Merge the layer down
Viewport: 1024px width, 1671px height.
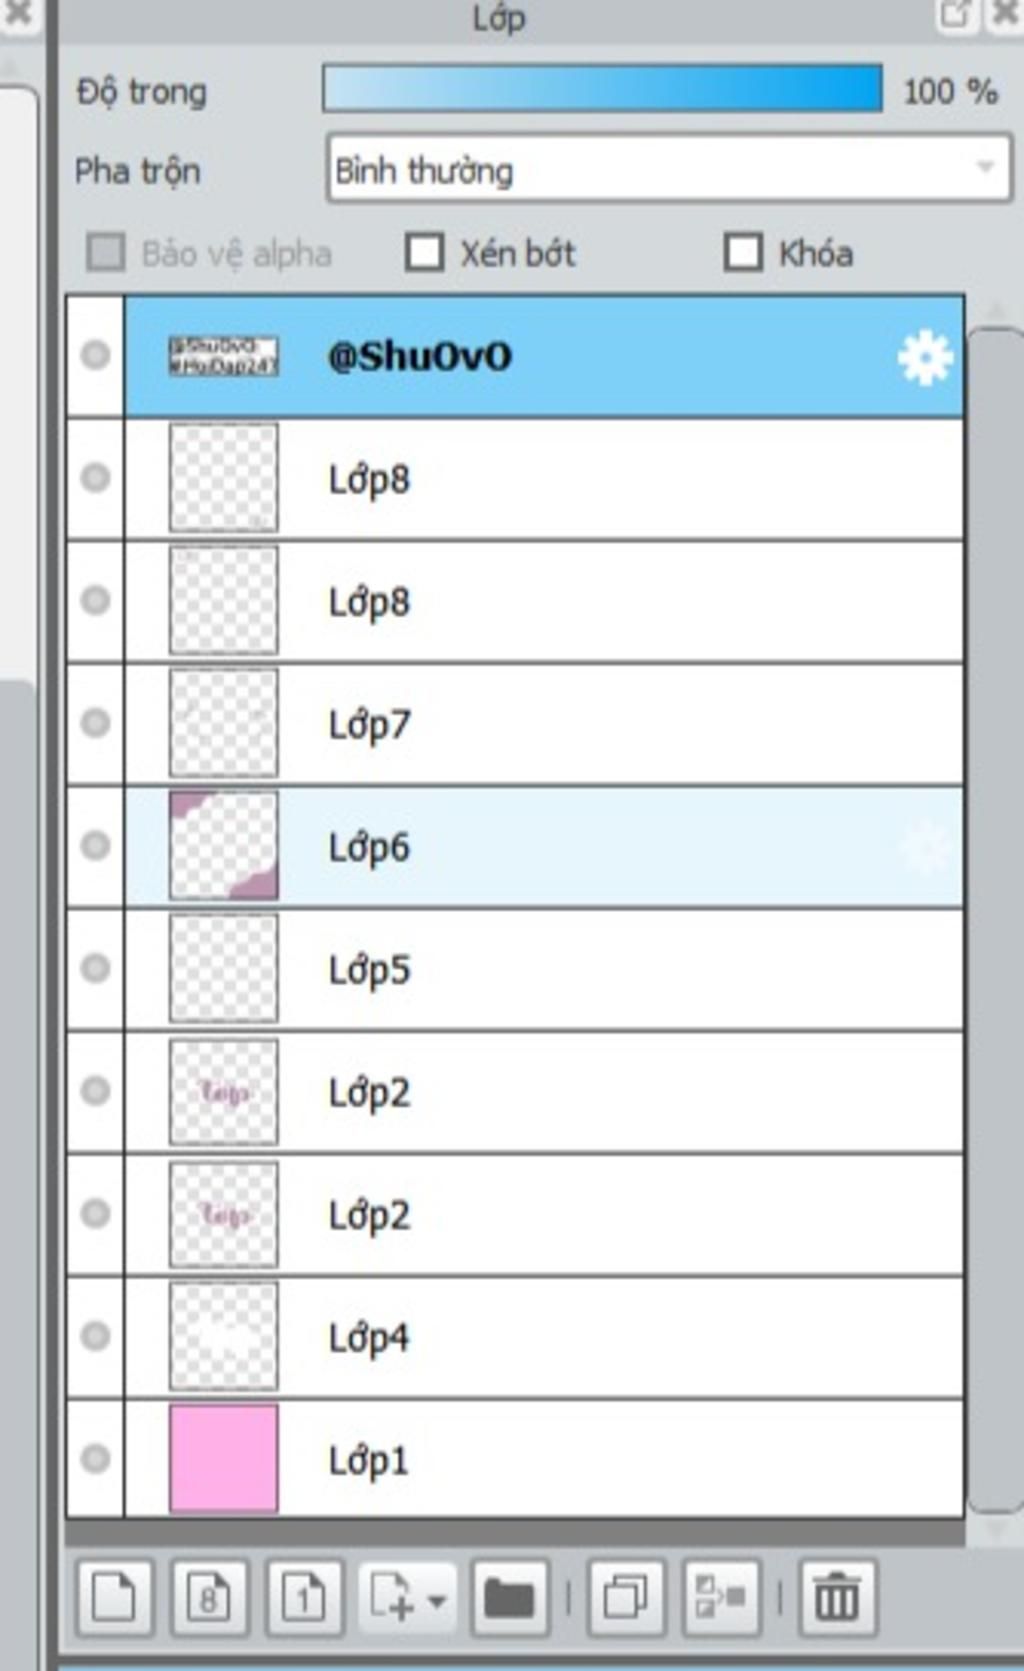pyautogui.click(x=721, y=1597)
